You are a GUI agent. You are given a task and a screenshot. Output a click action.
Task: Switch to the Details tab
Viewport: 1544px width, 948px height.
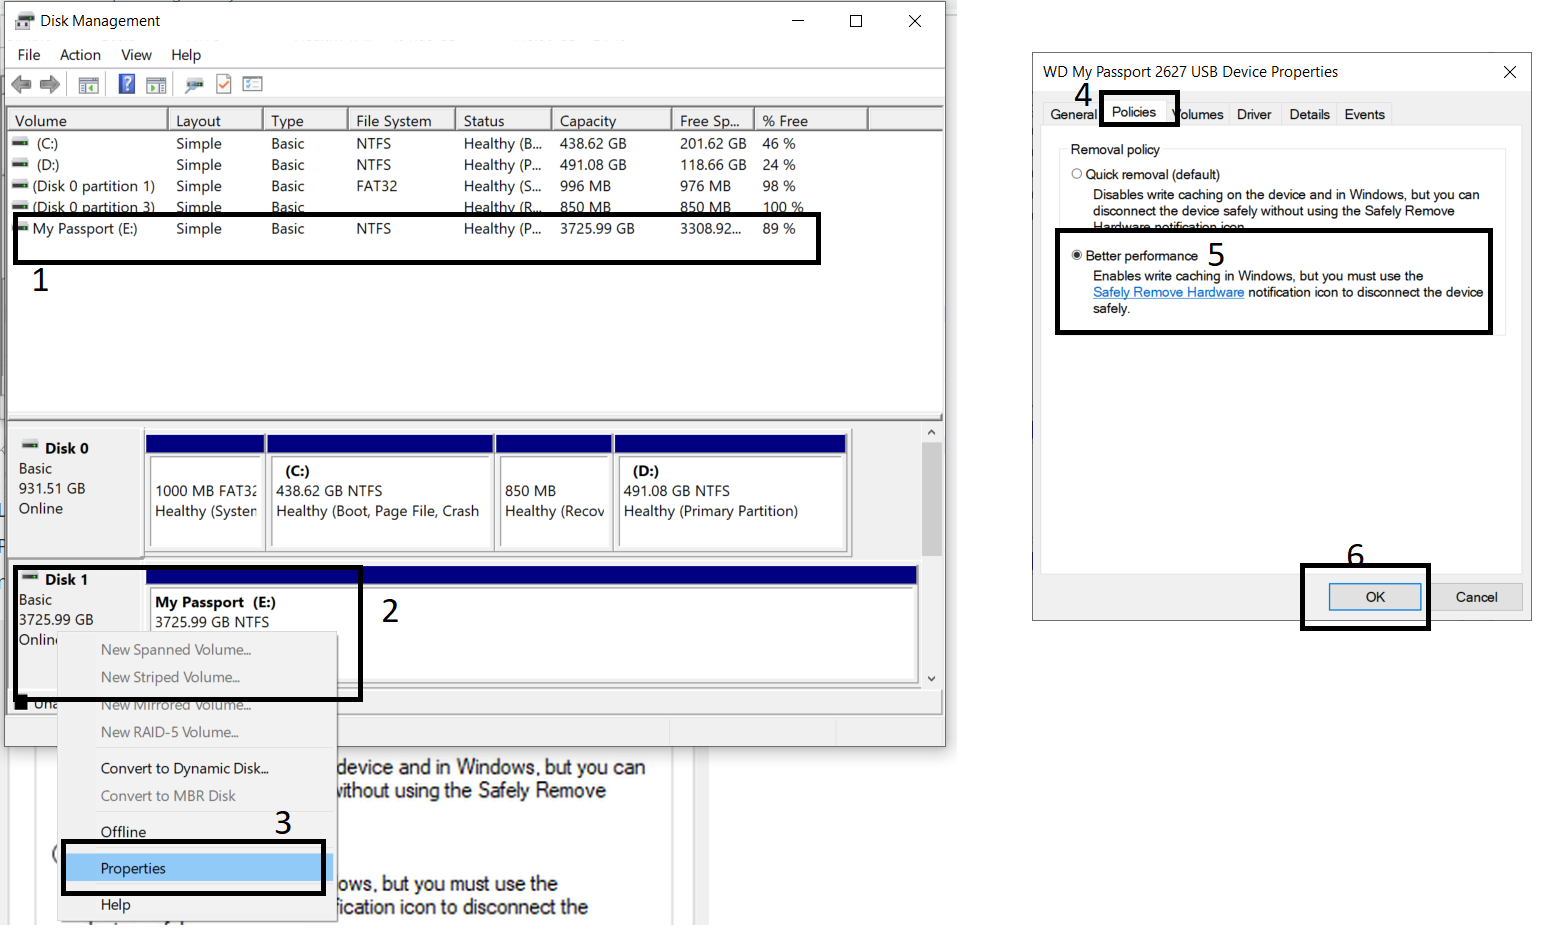(x=1309, y=114)
